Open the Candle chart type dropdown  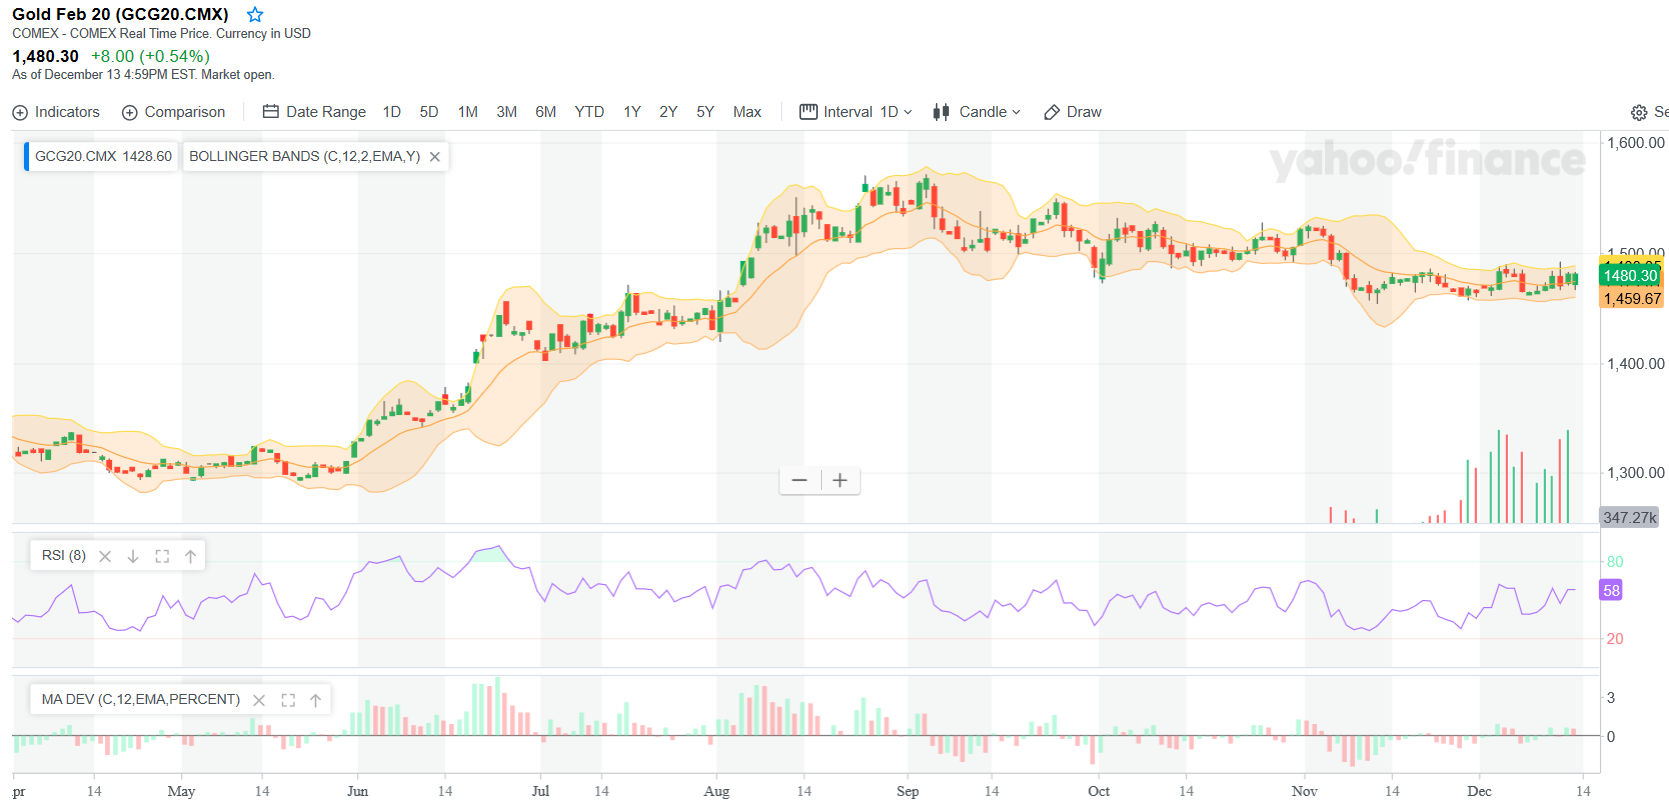[977, 112]
